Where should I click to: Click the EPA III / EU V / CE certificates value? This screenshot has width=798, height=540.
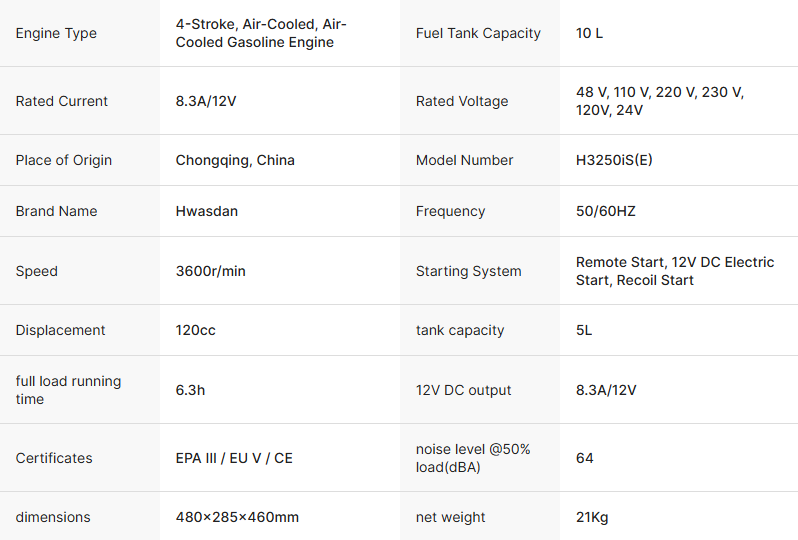coord(234,458)
